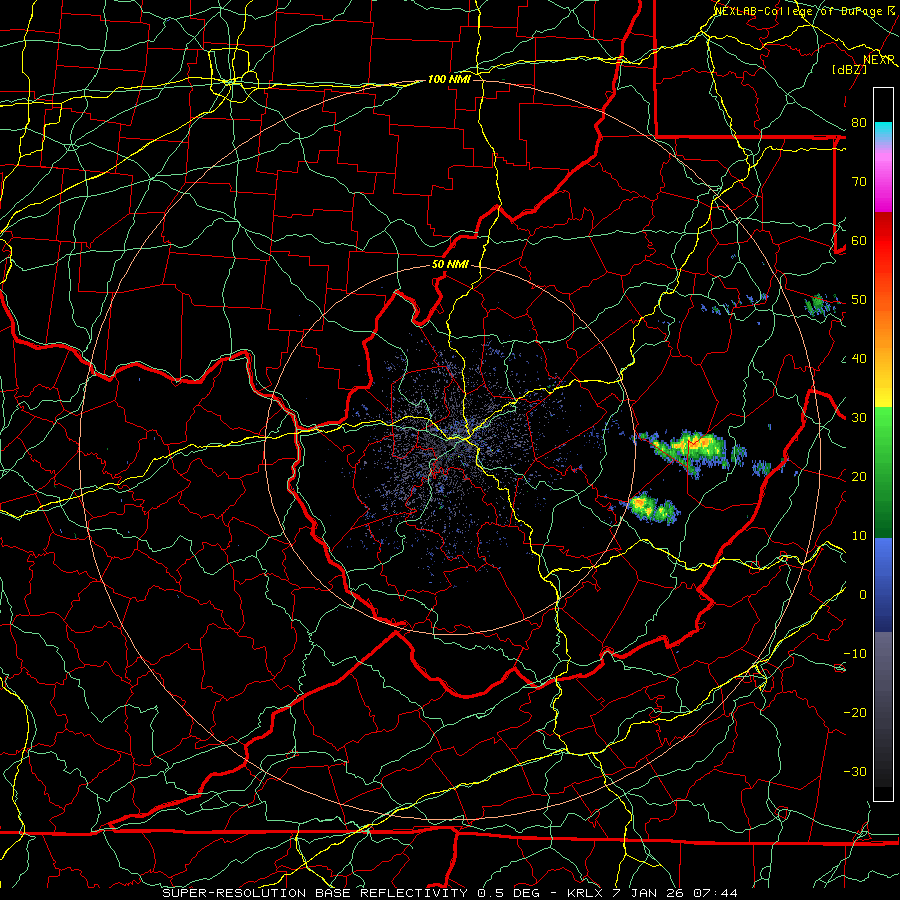Screen dimensions: 900x900
Task: Click the 100 NMI range ring label
Action: 449,79
